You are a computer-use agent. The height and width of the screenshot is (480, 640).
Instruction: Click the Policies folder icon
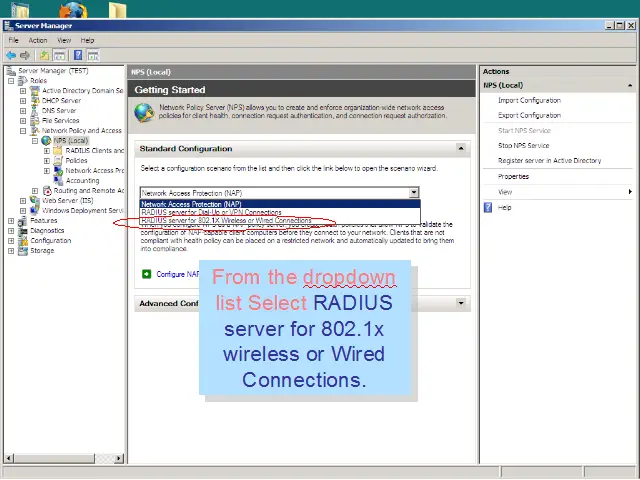pyautogui.click(x=58, y=160)
